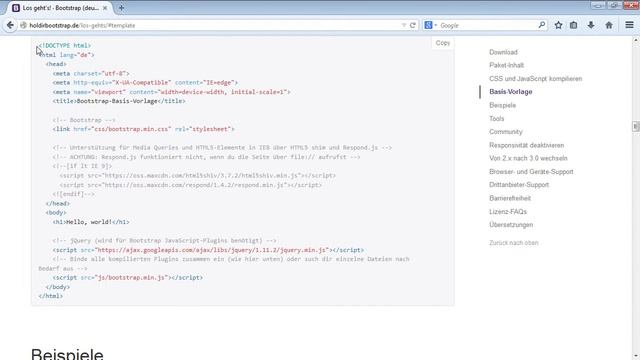Jump to the Paket-Inhalt section

pyautogui.click(x=507, y=65)
